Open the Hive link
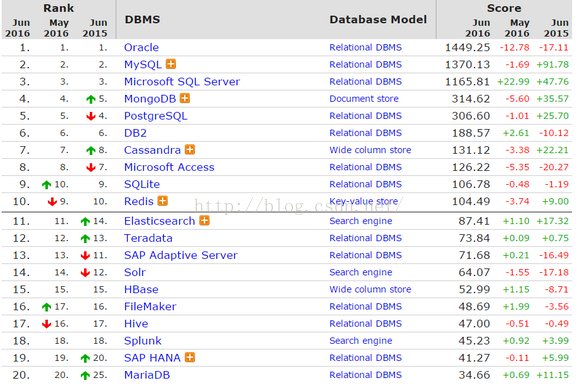The height and width of the screenshot is (391, 578). pos(136,324)
